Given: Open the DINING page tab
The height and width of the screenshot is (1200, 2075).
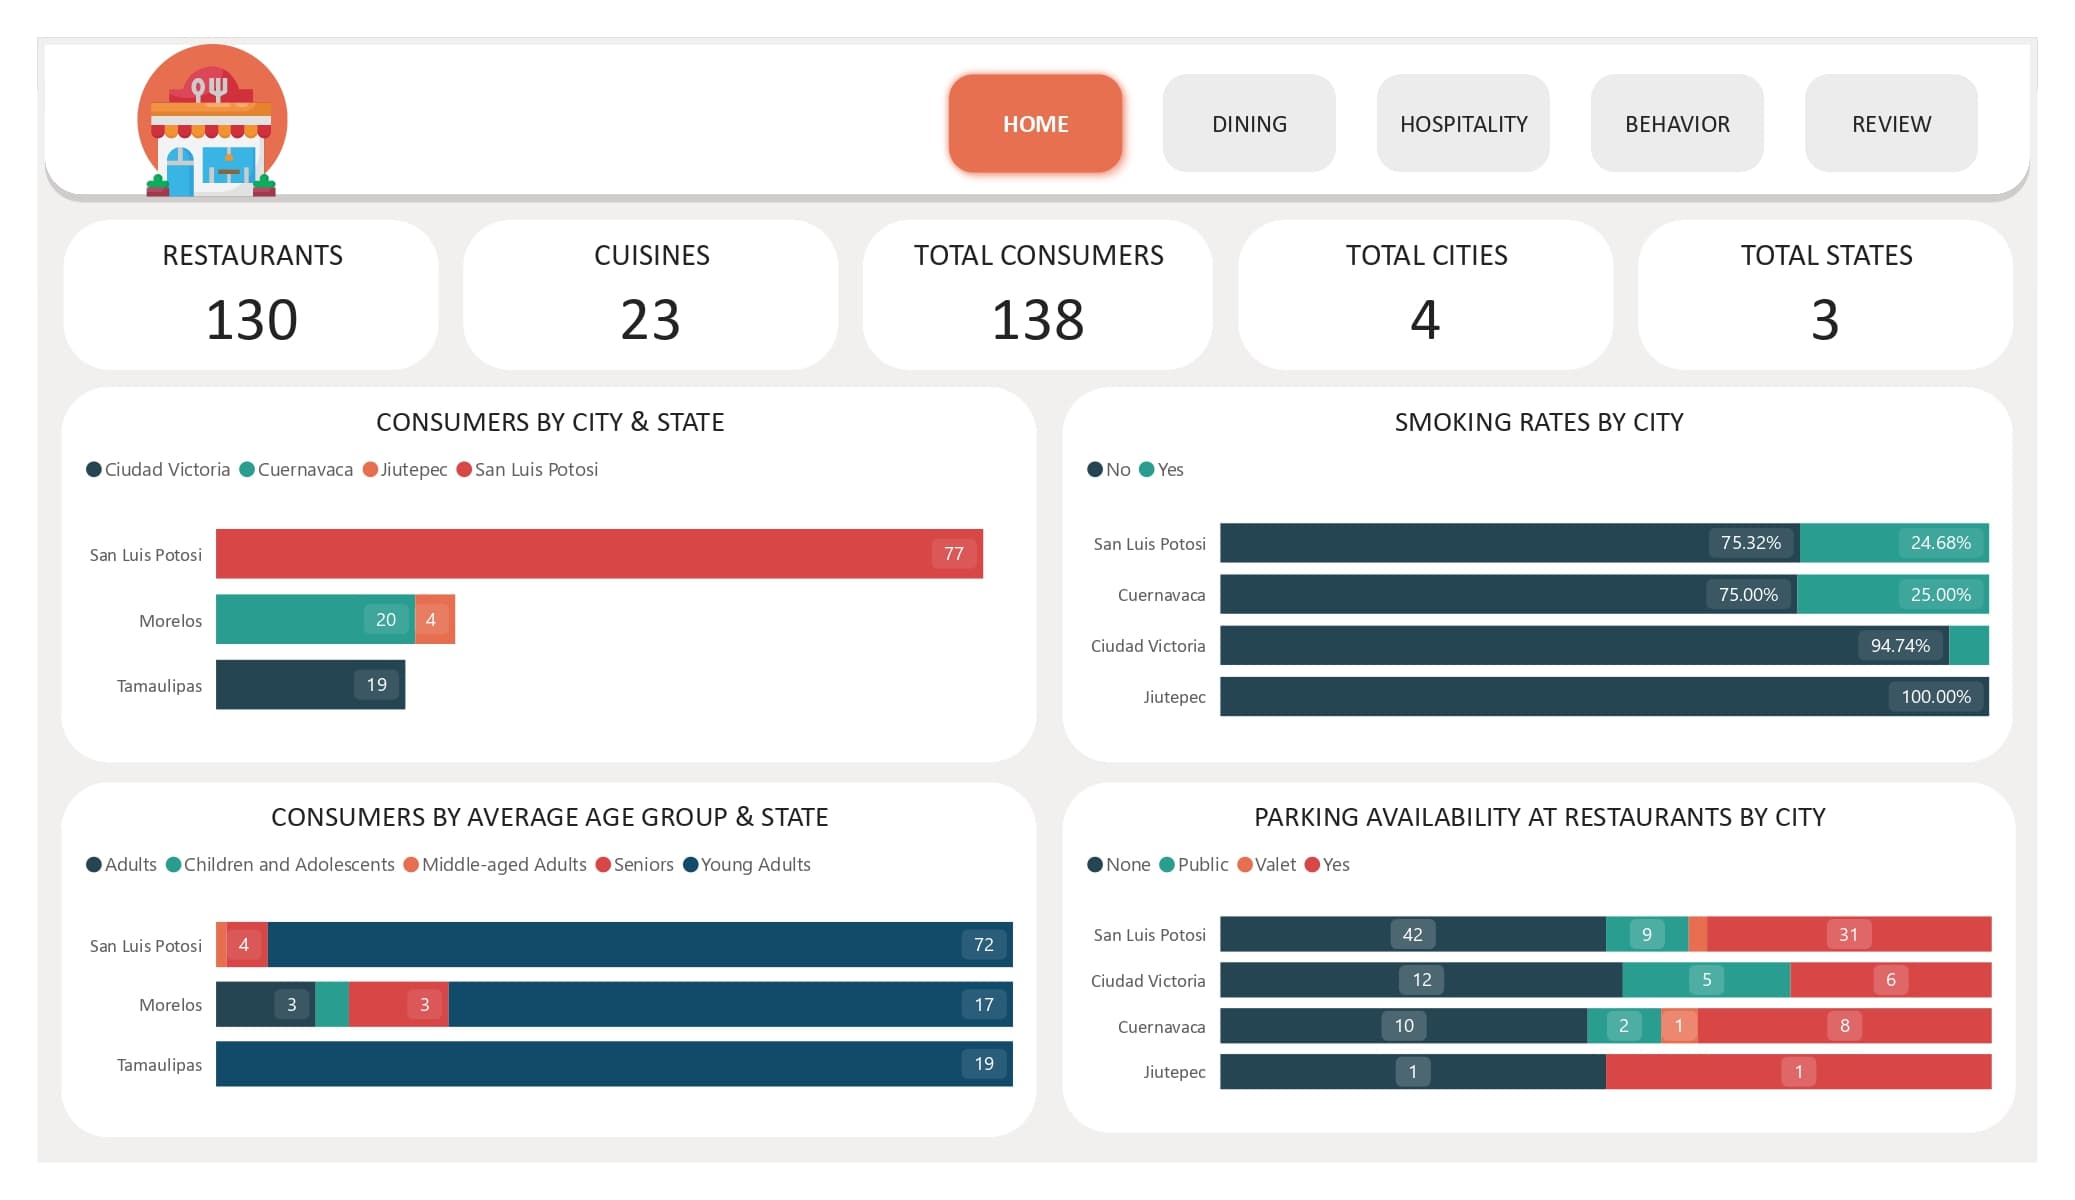Looking at the screenshot, I should [1249, 124].
